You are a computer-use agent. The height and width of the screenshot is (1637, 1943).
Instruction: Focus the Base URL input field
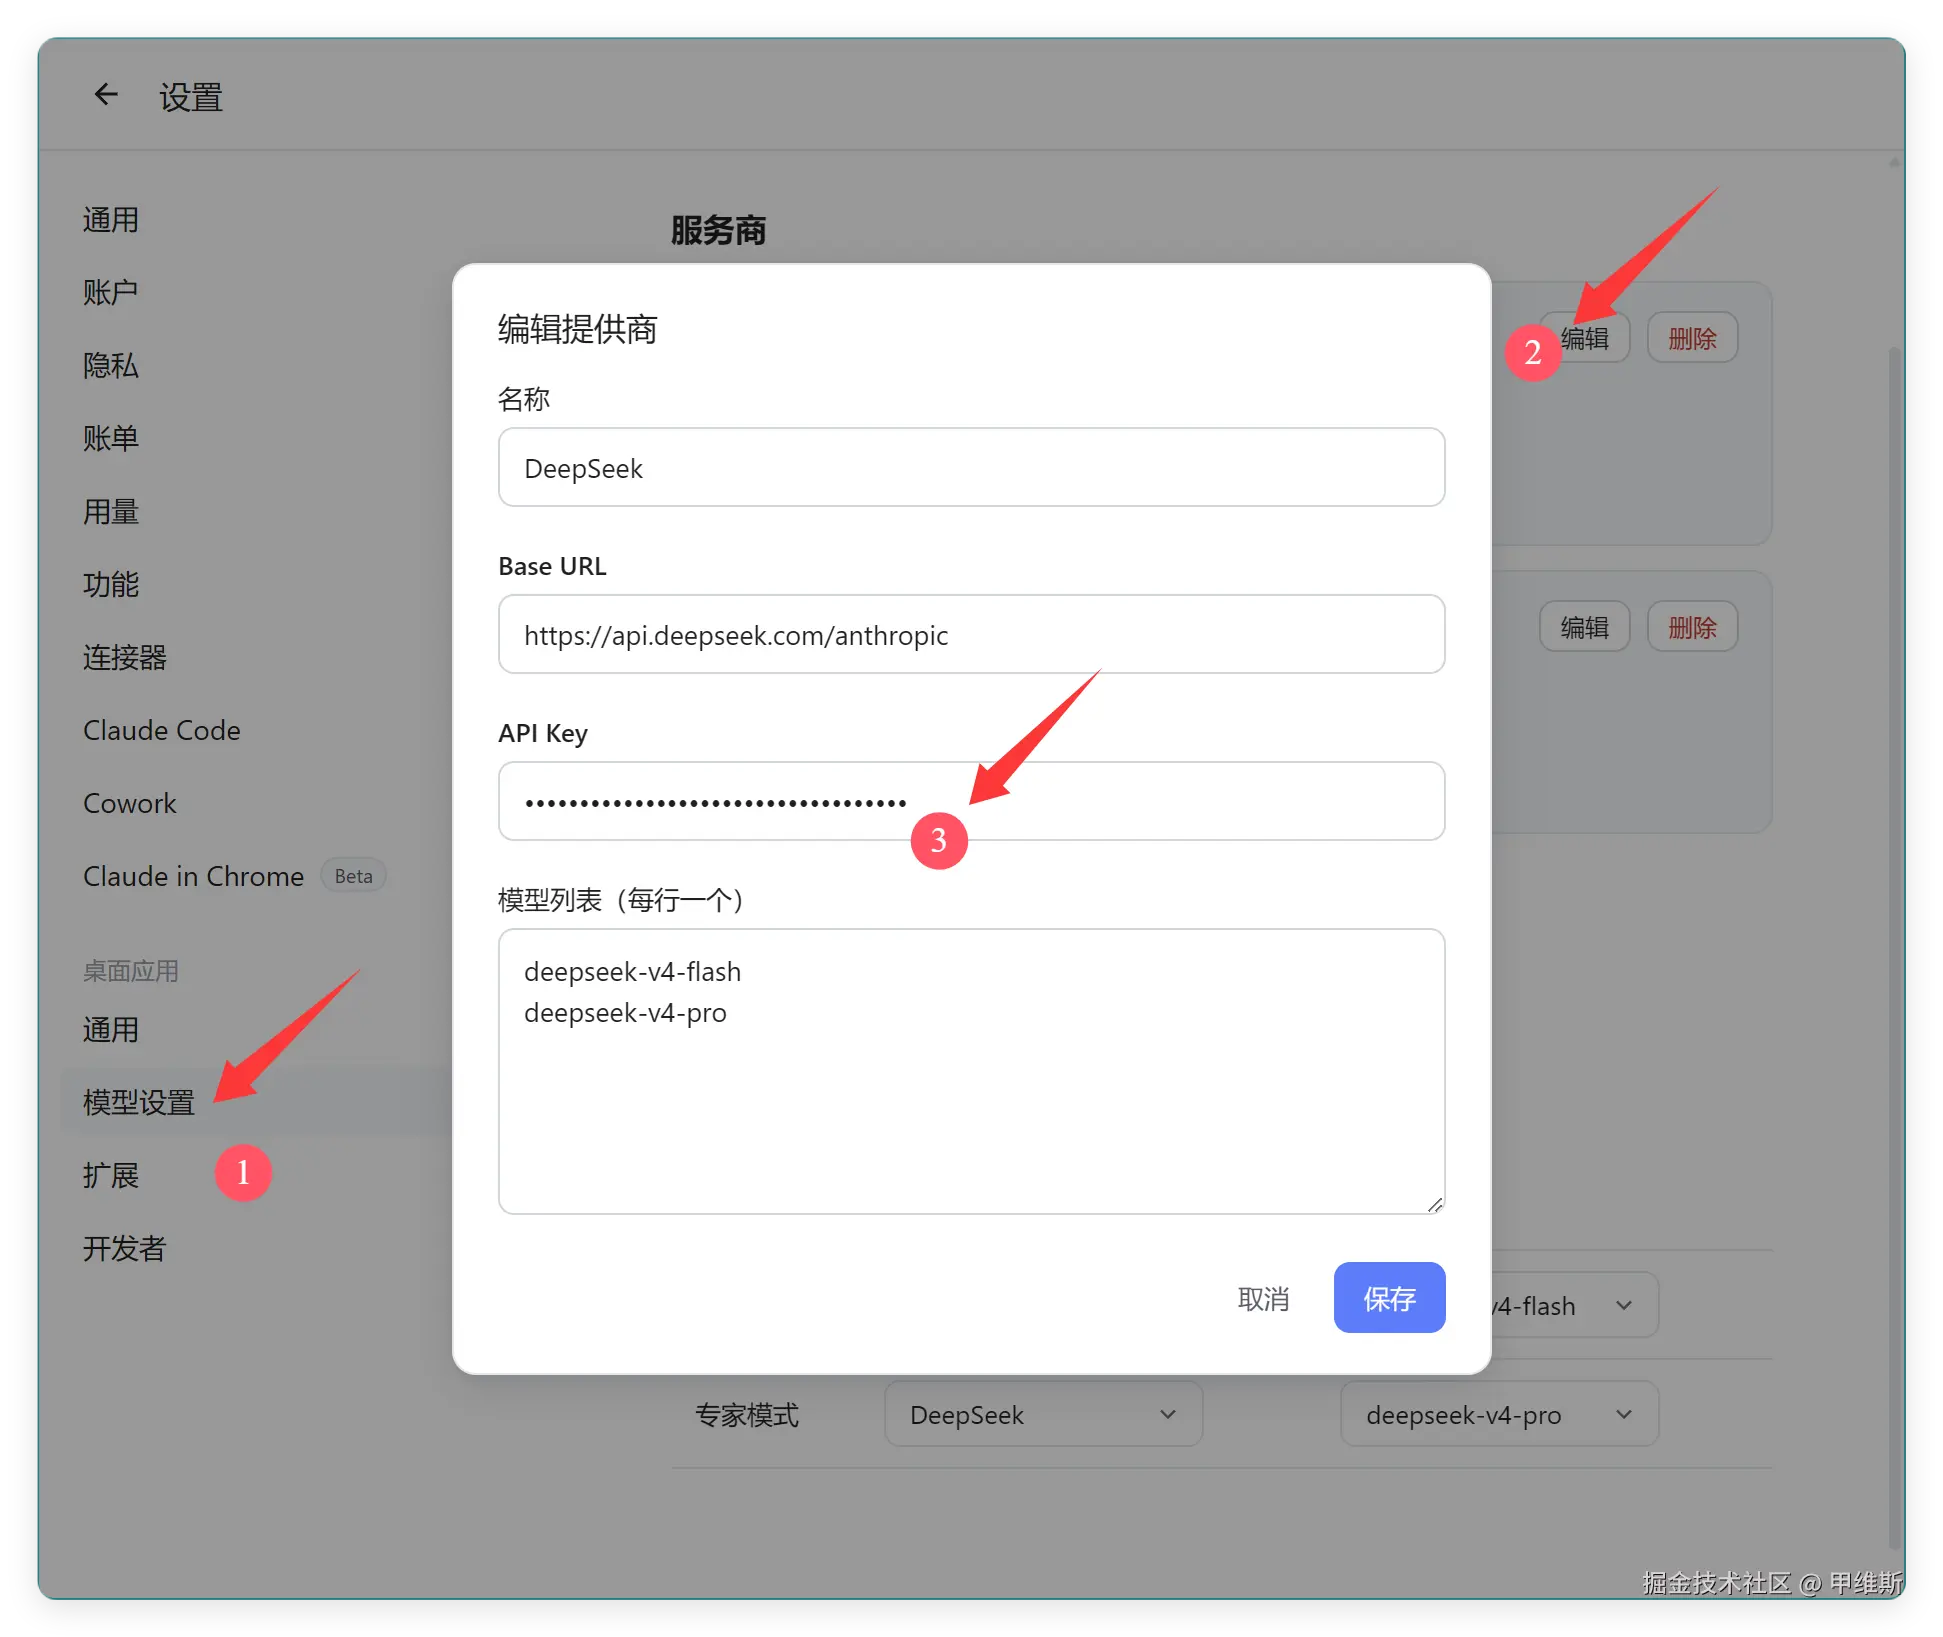[x=971, y=635]
